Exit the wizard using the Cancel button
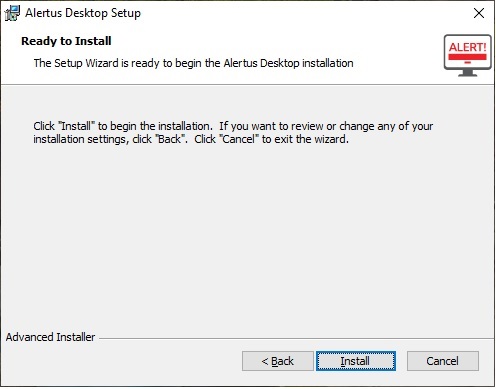The image size is (496, 389). click(443, 361)
